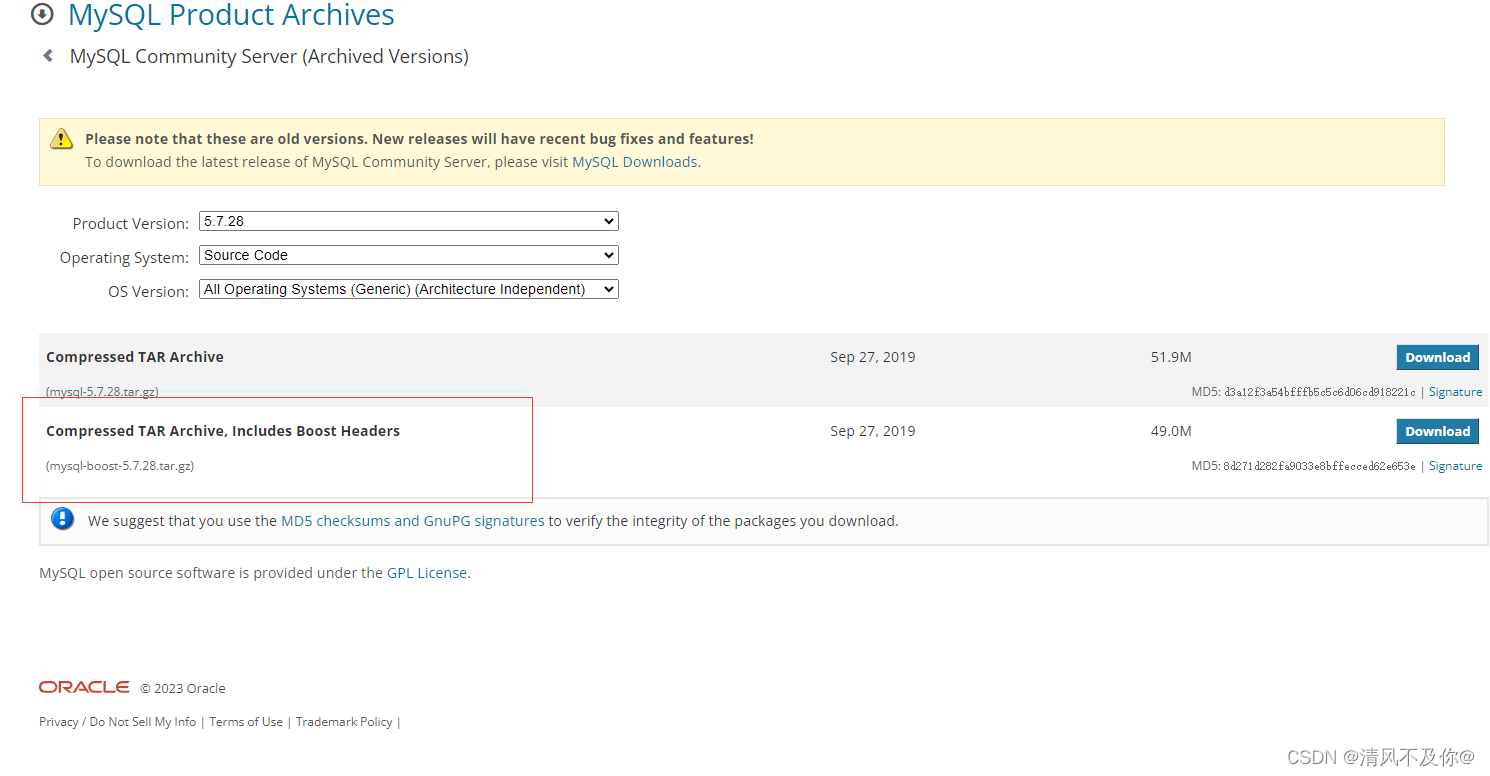Screen dimensions: 1490x776
Task: Click Sep 27, 2019 date in first row
Action: point(873,357)
